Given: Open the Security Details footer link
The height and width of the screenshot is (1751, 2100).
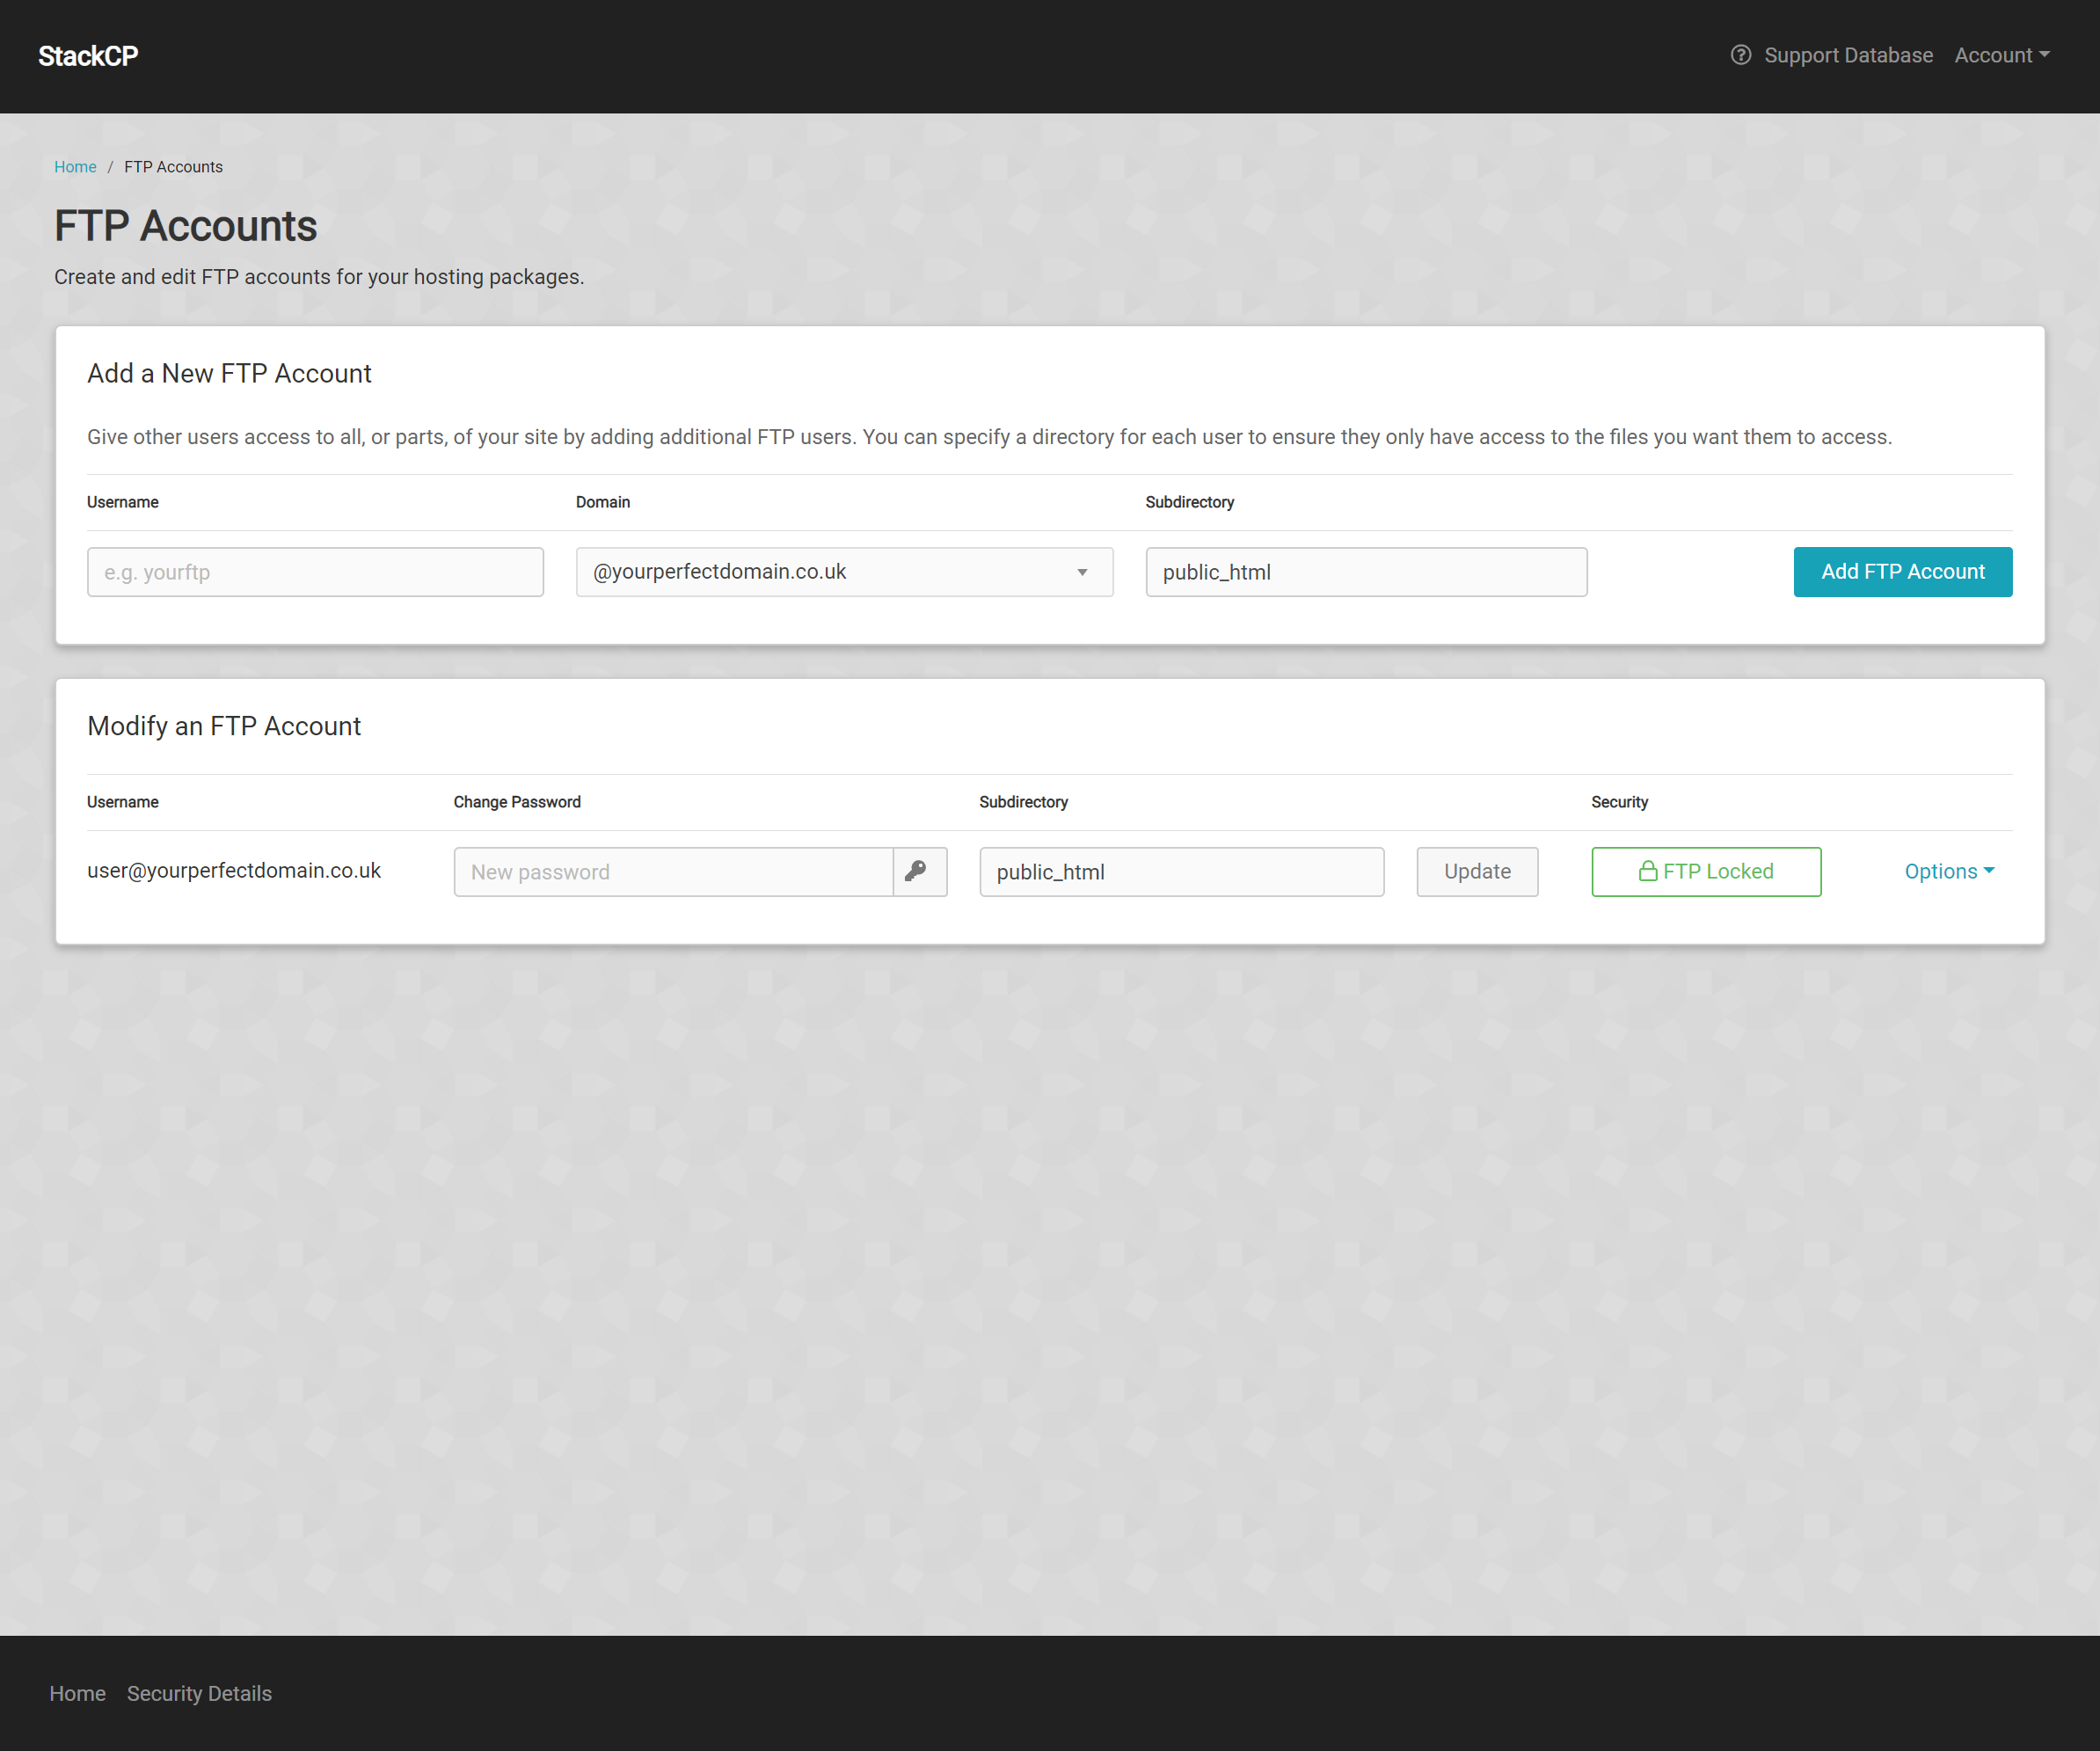Looking at the screenshot, I should tap(199, 1693).
